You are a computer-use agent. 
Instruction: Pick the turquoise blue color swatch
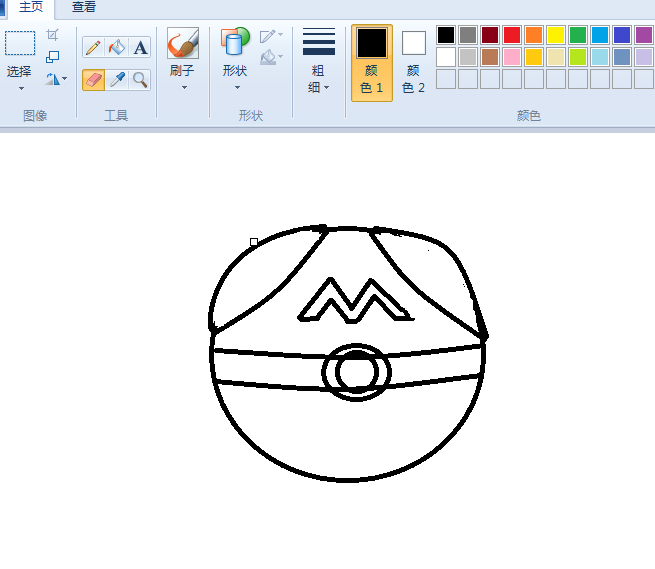click(x=600, y=35)
